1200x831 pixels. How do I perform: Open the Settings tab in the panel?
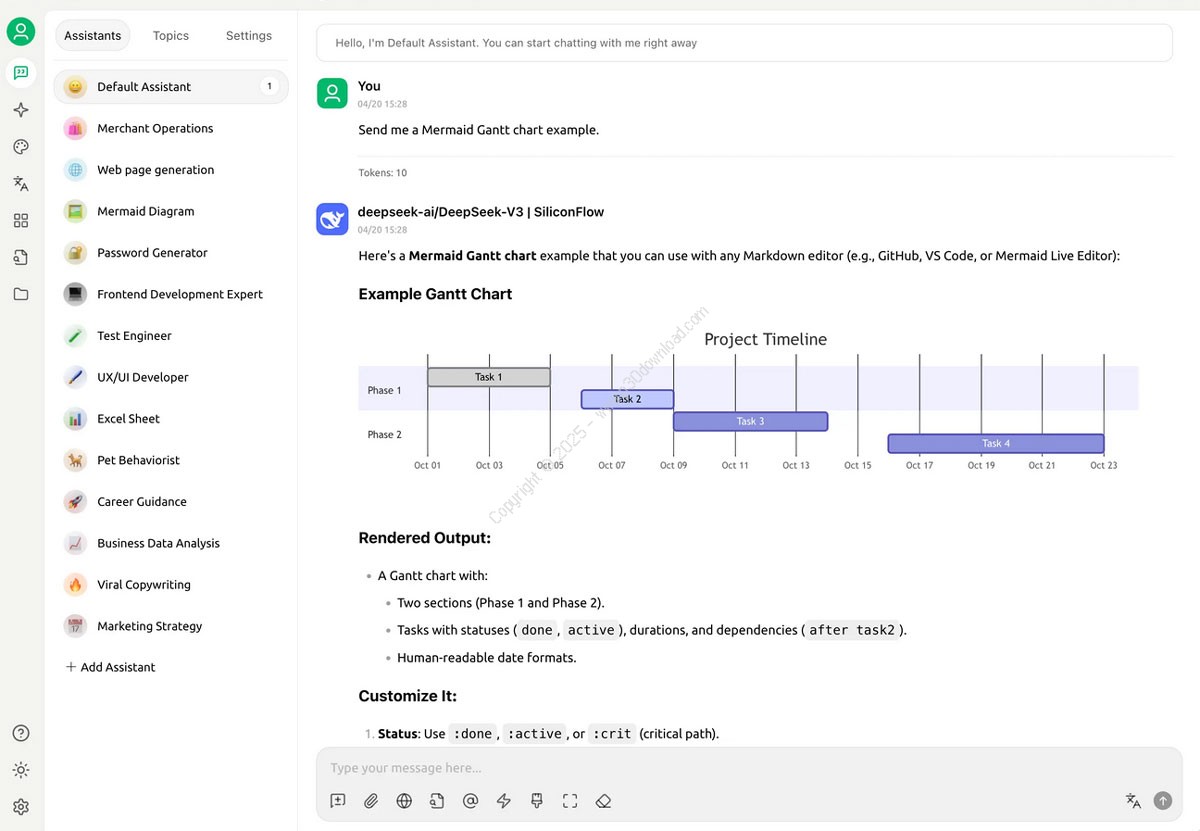[249, 36]
